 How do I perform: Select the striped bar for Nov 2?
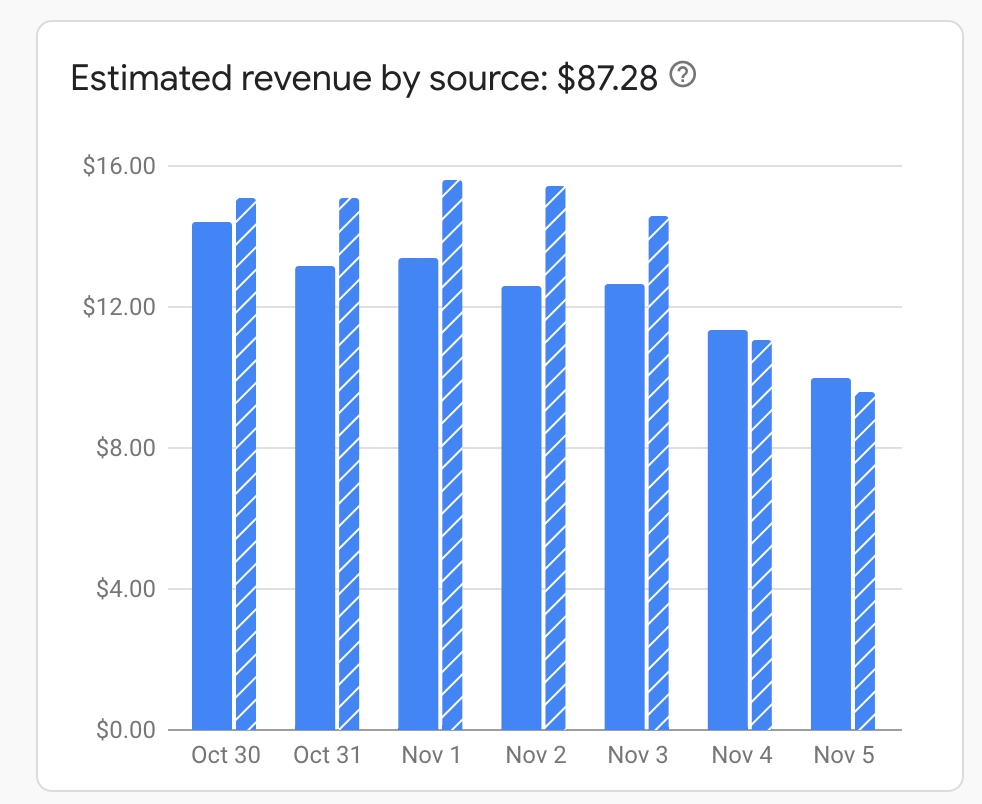pos(555,458)
